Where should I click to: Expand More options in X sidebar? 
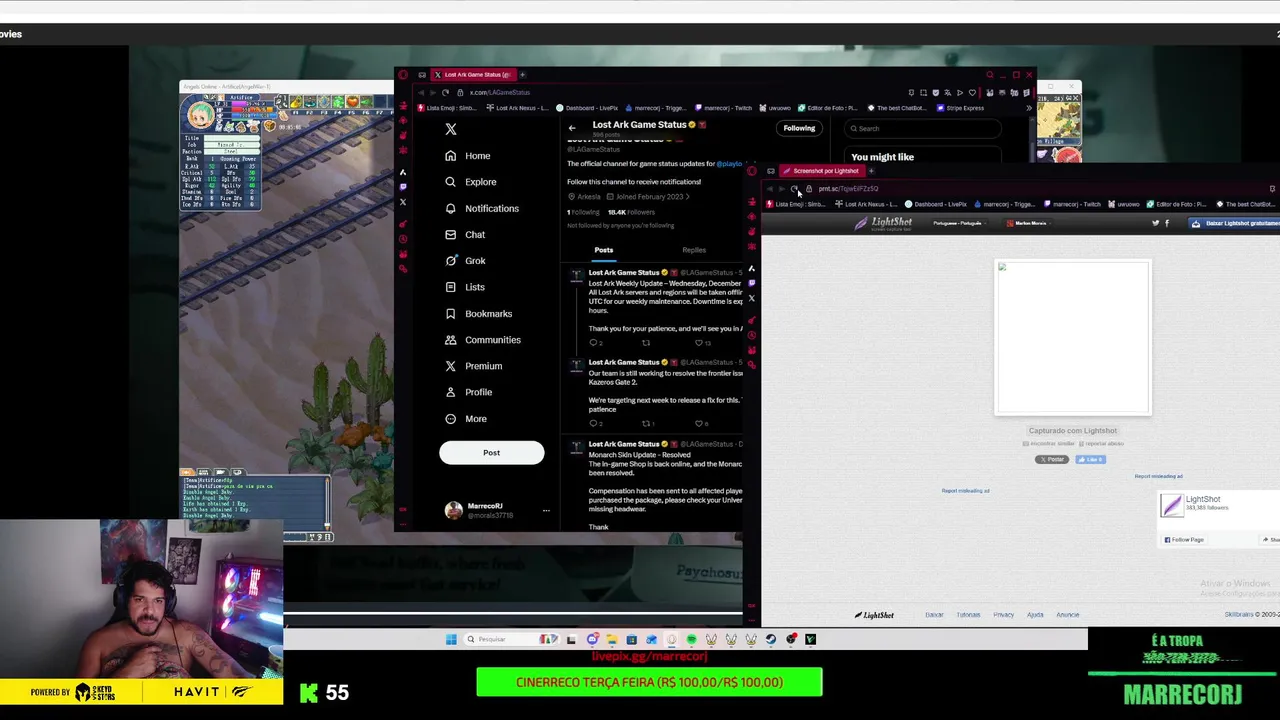tap(465, 419)
